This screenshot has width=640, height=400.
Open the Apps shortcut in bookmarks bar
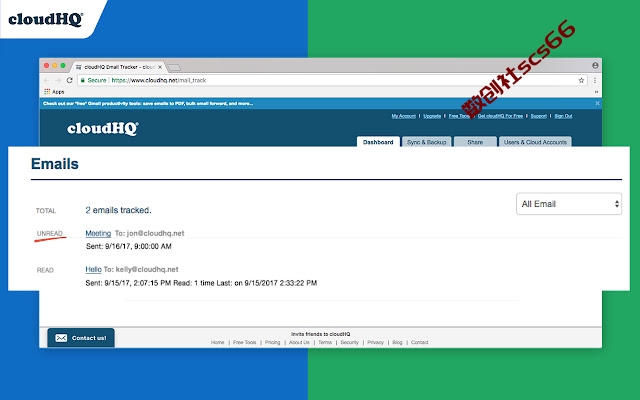[54, 92]
